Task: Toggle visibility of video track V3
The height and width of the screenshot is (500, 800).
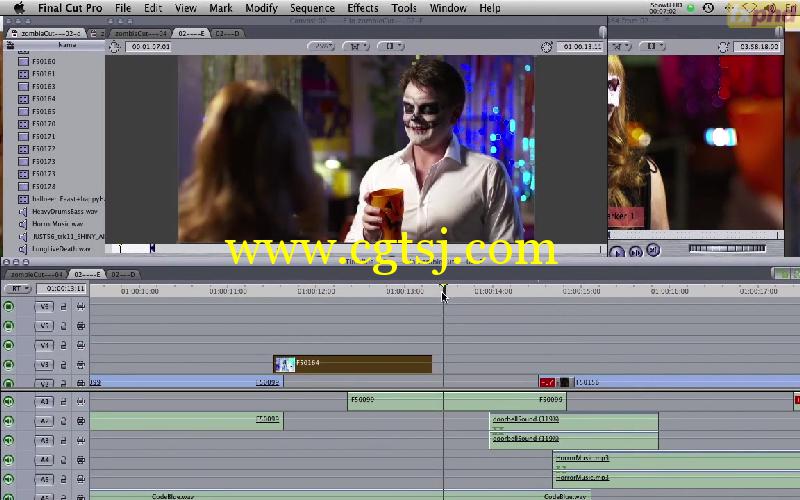Action: 8,365
